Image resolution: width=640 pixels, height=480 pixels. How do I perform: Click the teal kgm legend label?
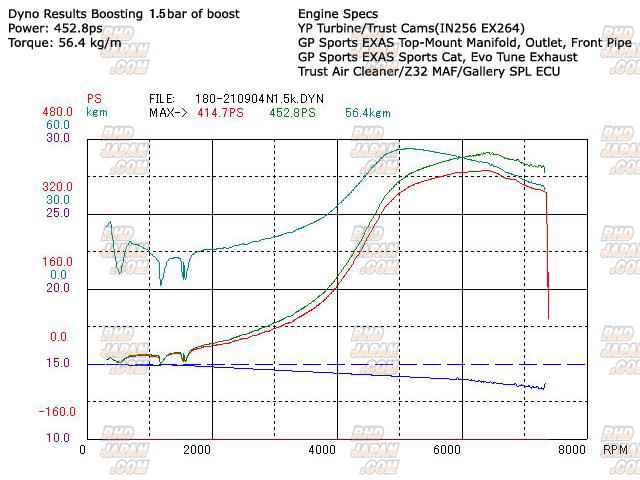tap(97, 112)
